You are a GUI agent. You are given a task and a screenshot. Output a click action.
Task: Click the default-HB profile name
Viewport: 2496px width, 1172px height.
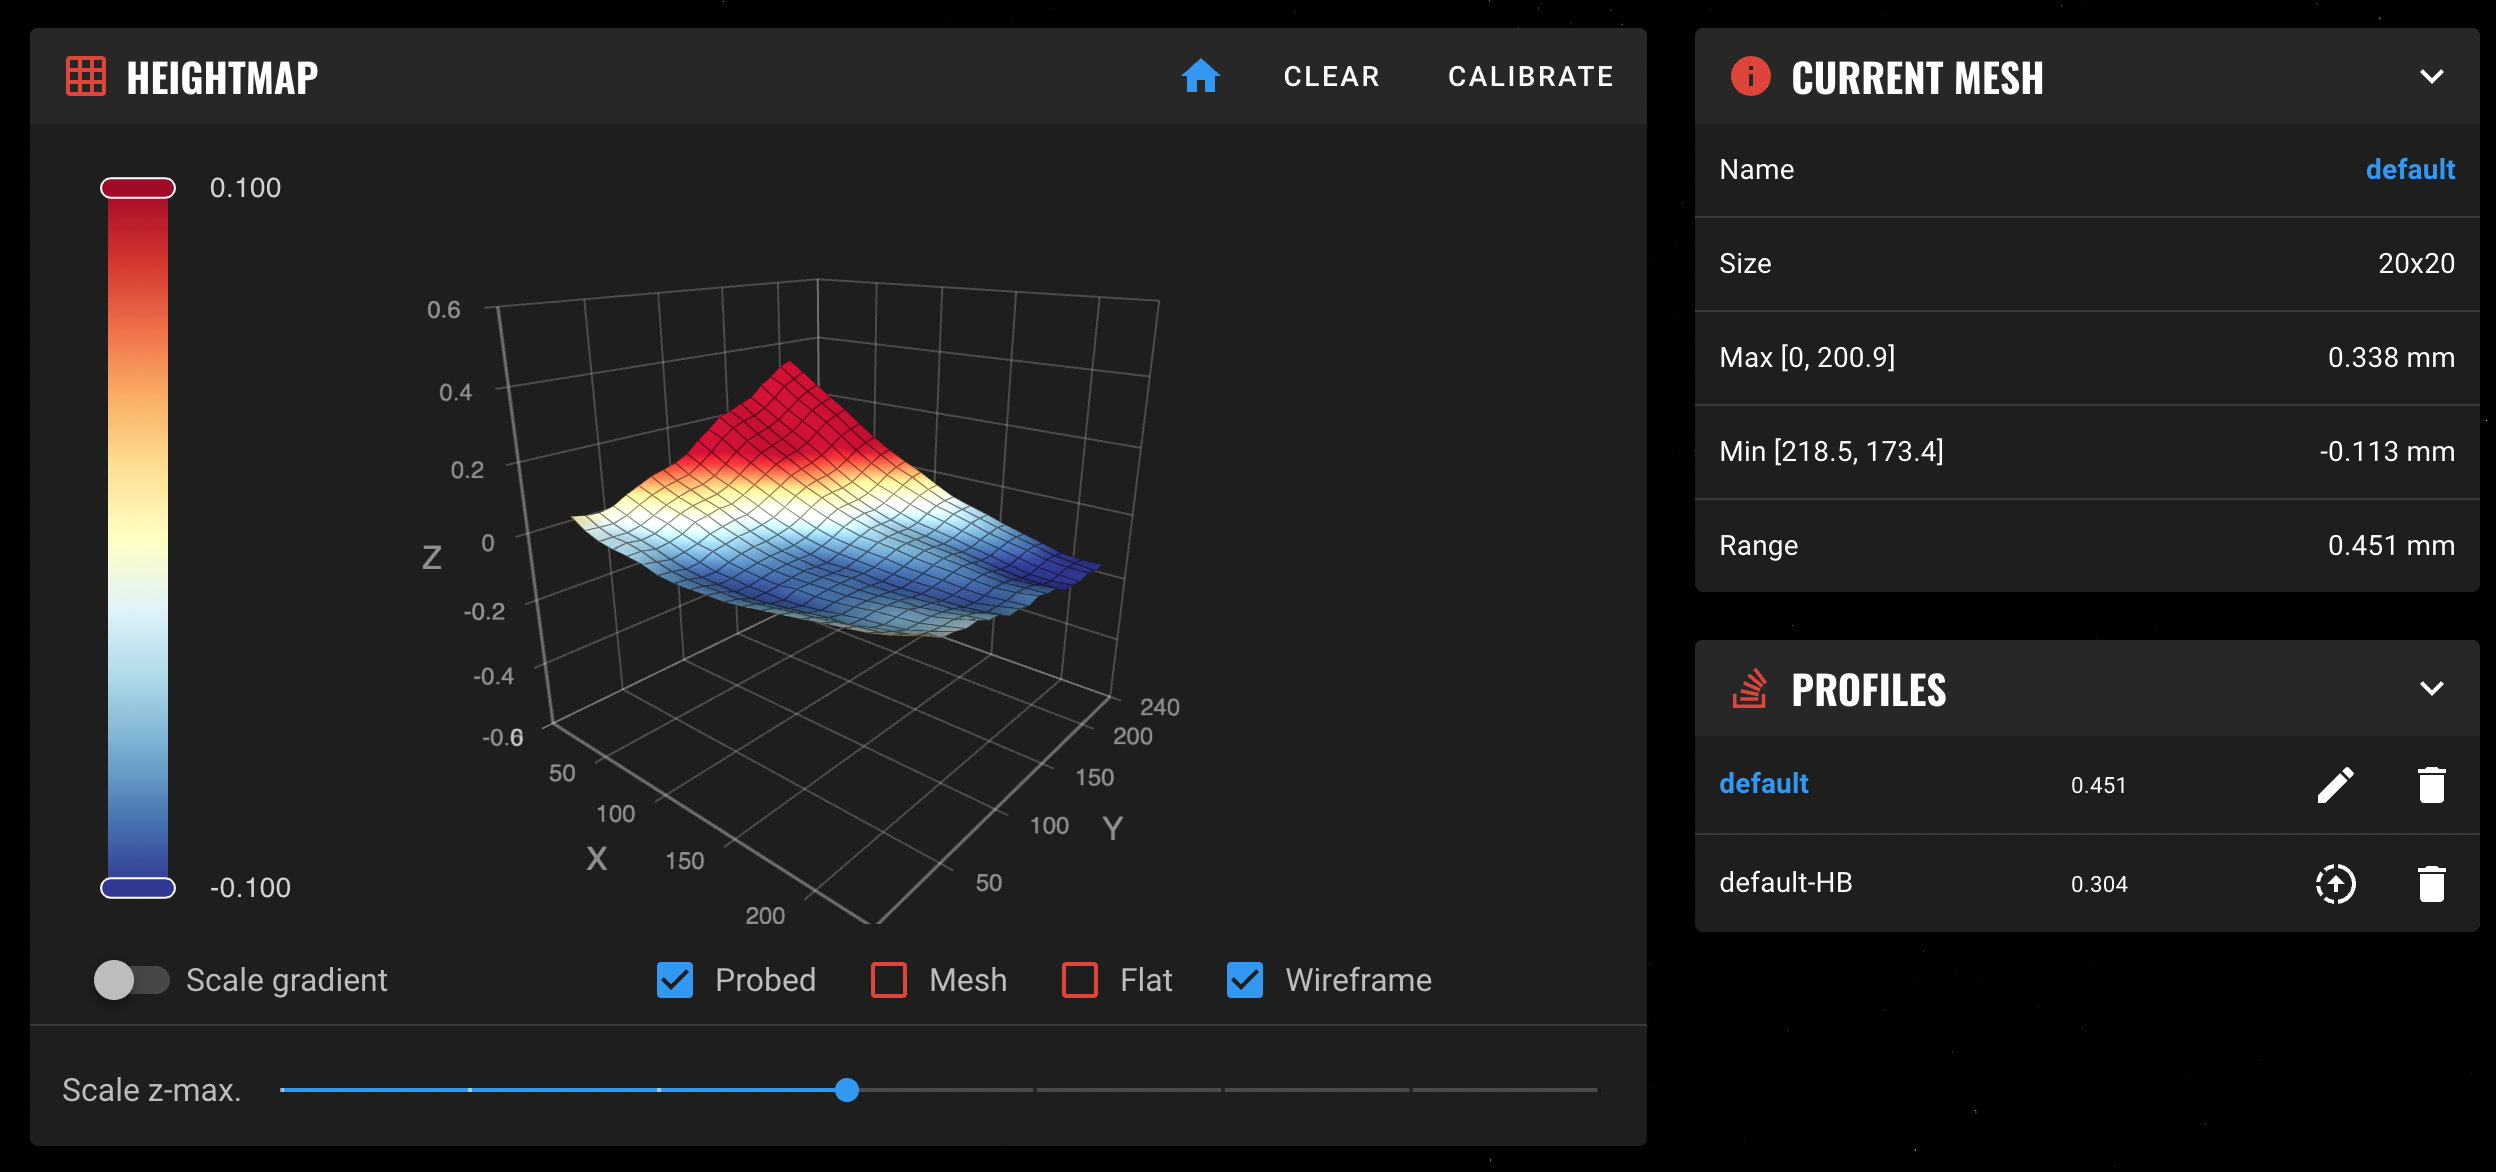coord(1786,882)
